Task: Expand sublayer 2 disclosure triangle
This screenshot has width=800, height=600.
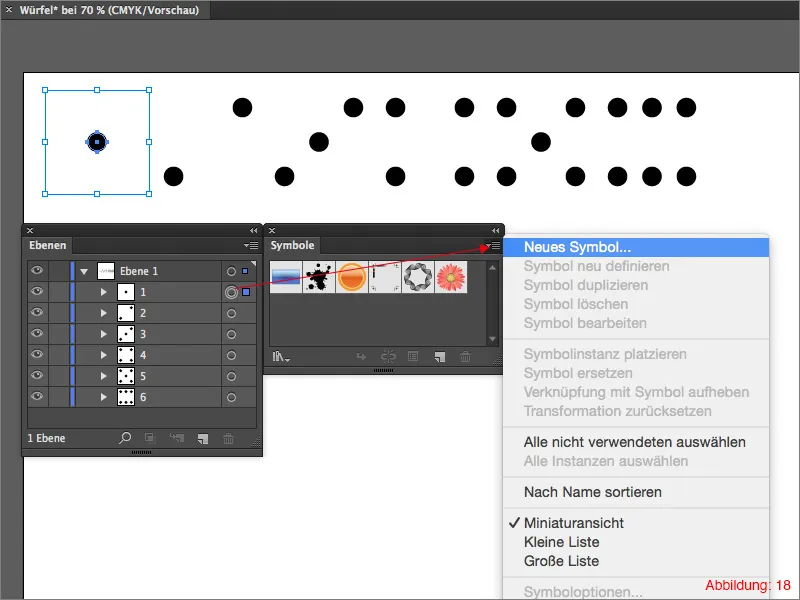Action: pos(104,313)
